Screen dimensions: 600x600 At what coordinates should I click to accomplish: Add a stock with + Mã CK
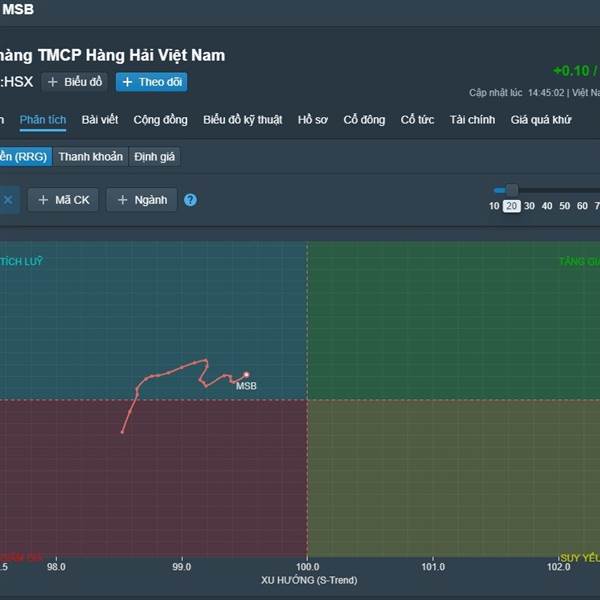pyautogui.click(x=63, y=200)
